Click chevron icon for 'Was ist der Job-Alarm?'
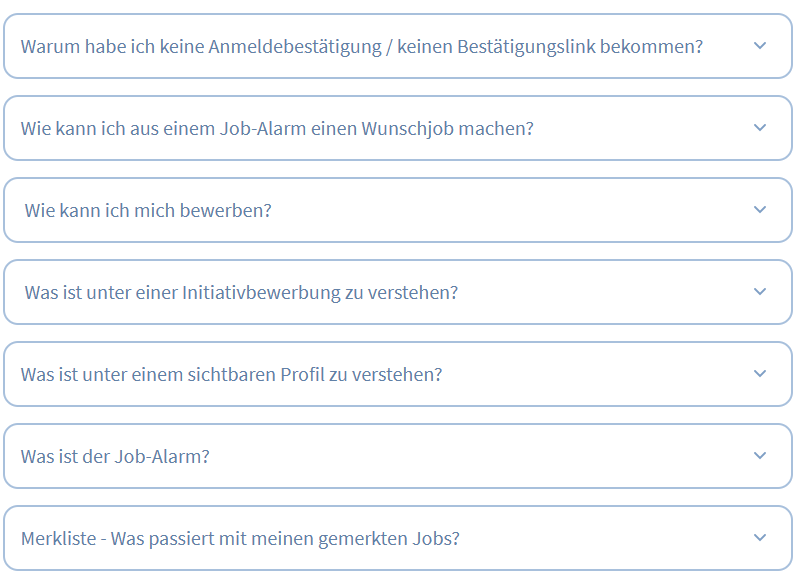The image size is (807, 581). tap(760, 456)
